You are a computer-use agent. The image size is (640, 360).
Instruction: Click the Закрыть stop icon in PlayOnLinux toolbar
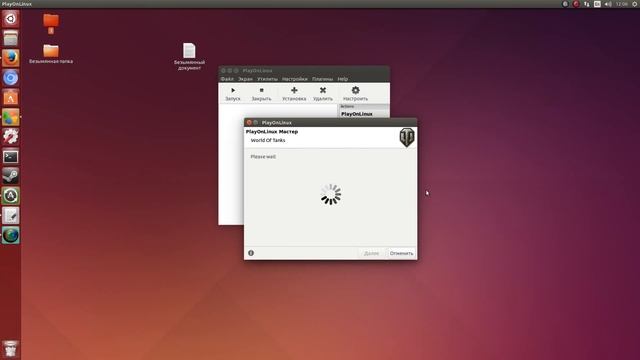coord(262,90)
